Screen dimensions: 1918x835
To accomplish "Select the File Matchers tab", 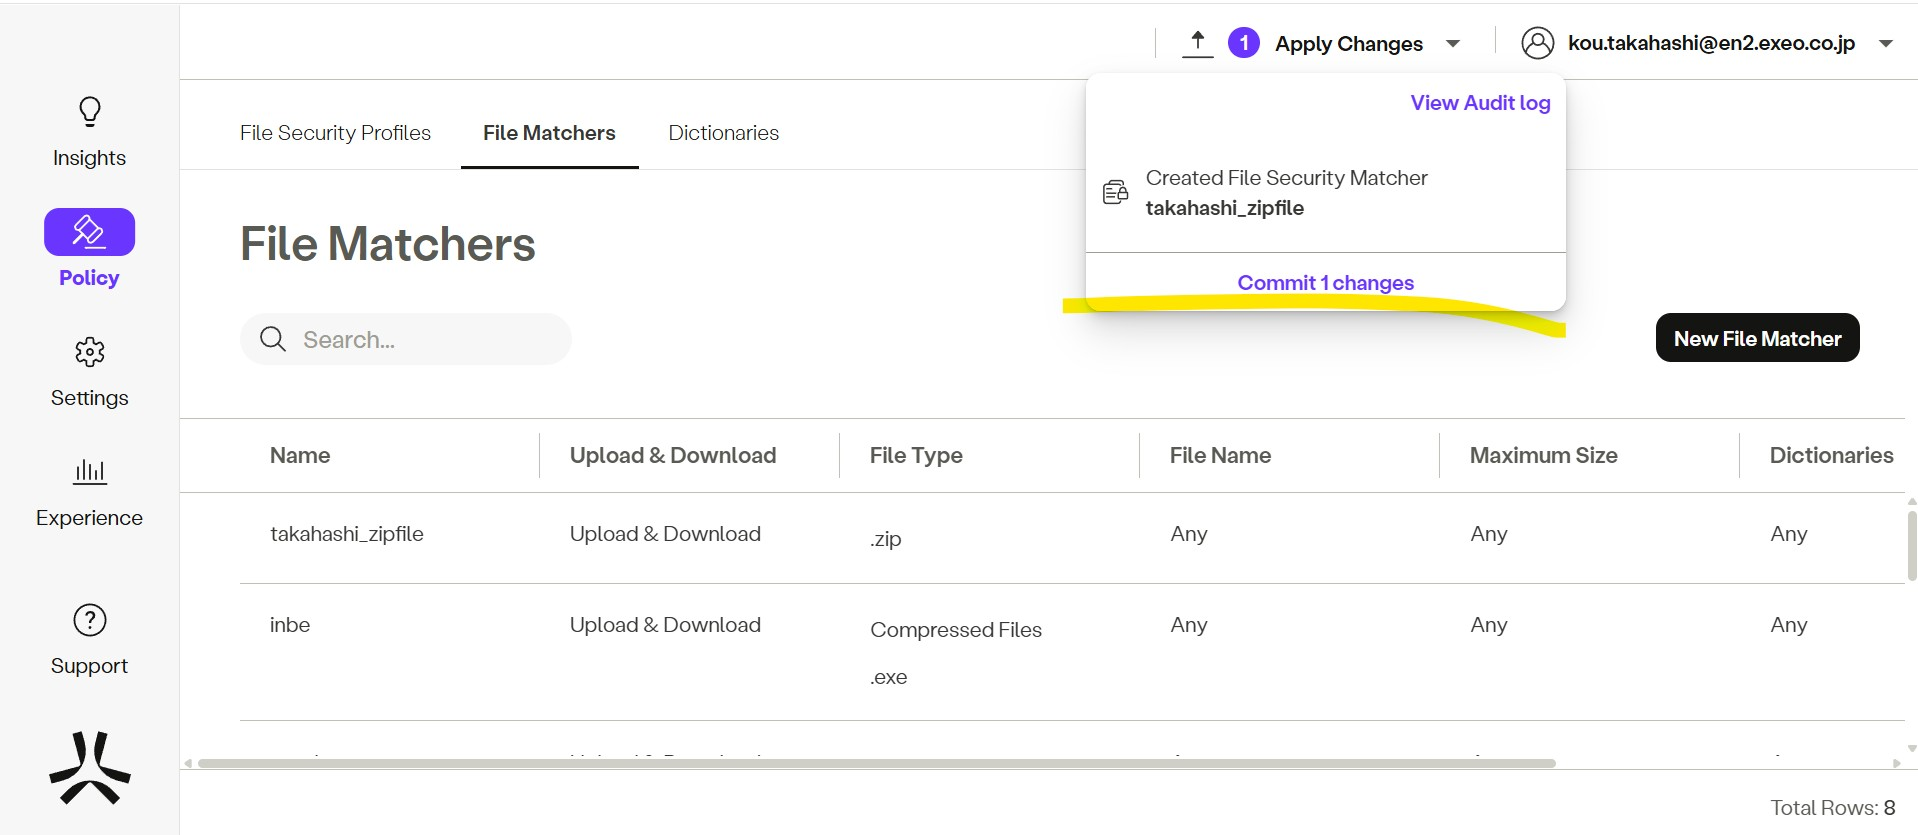I will tap(549, 133).
